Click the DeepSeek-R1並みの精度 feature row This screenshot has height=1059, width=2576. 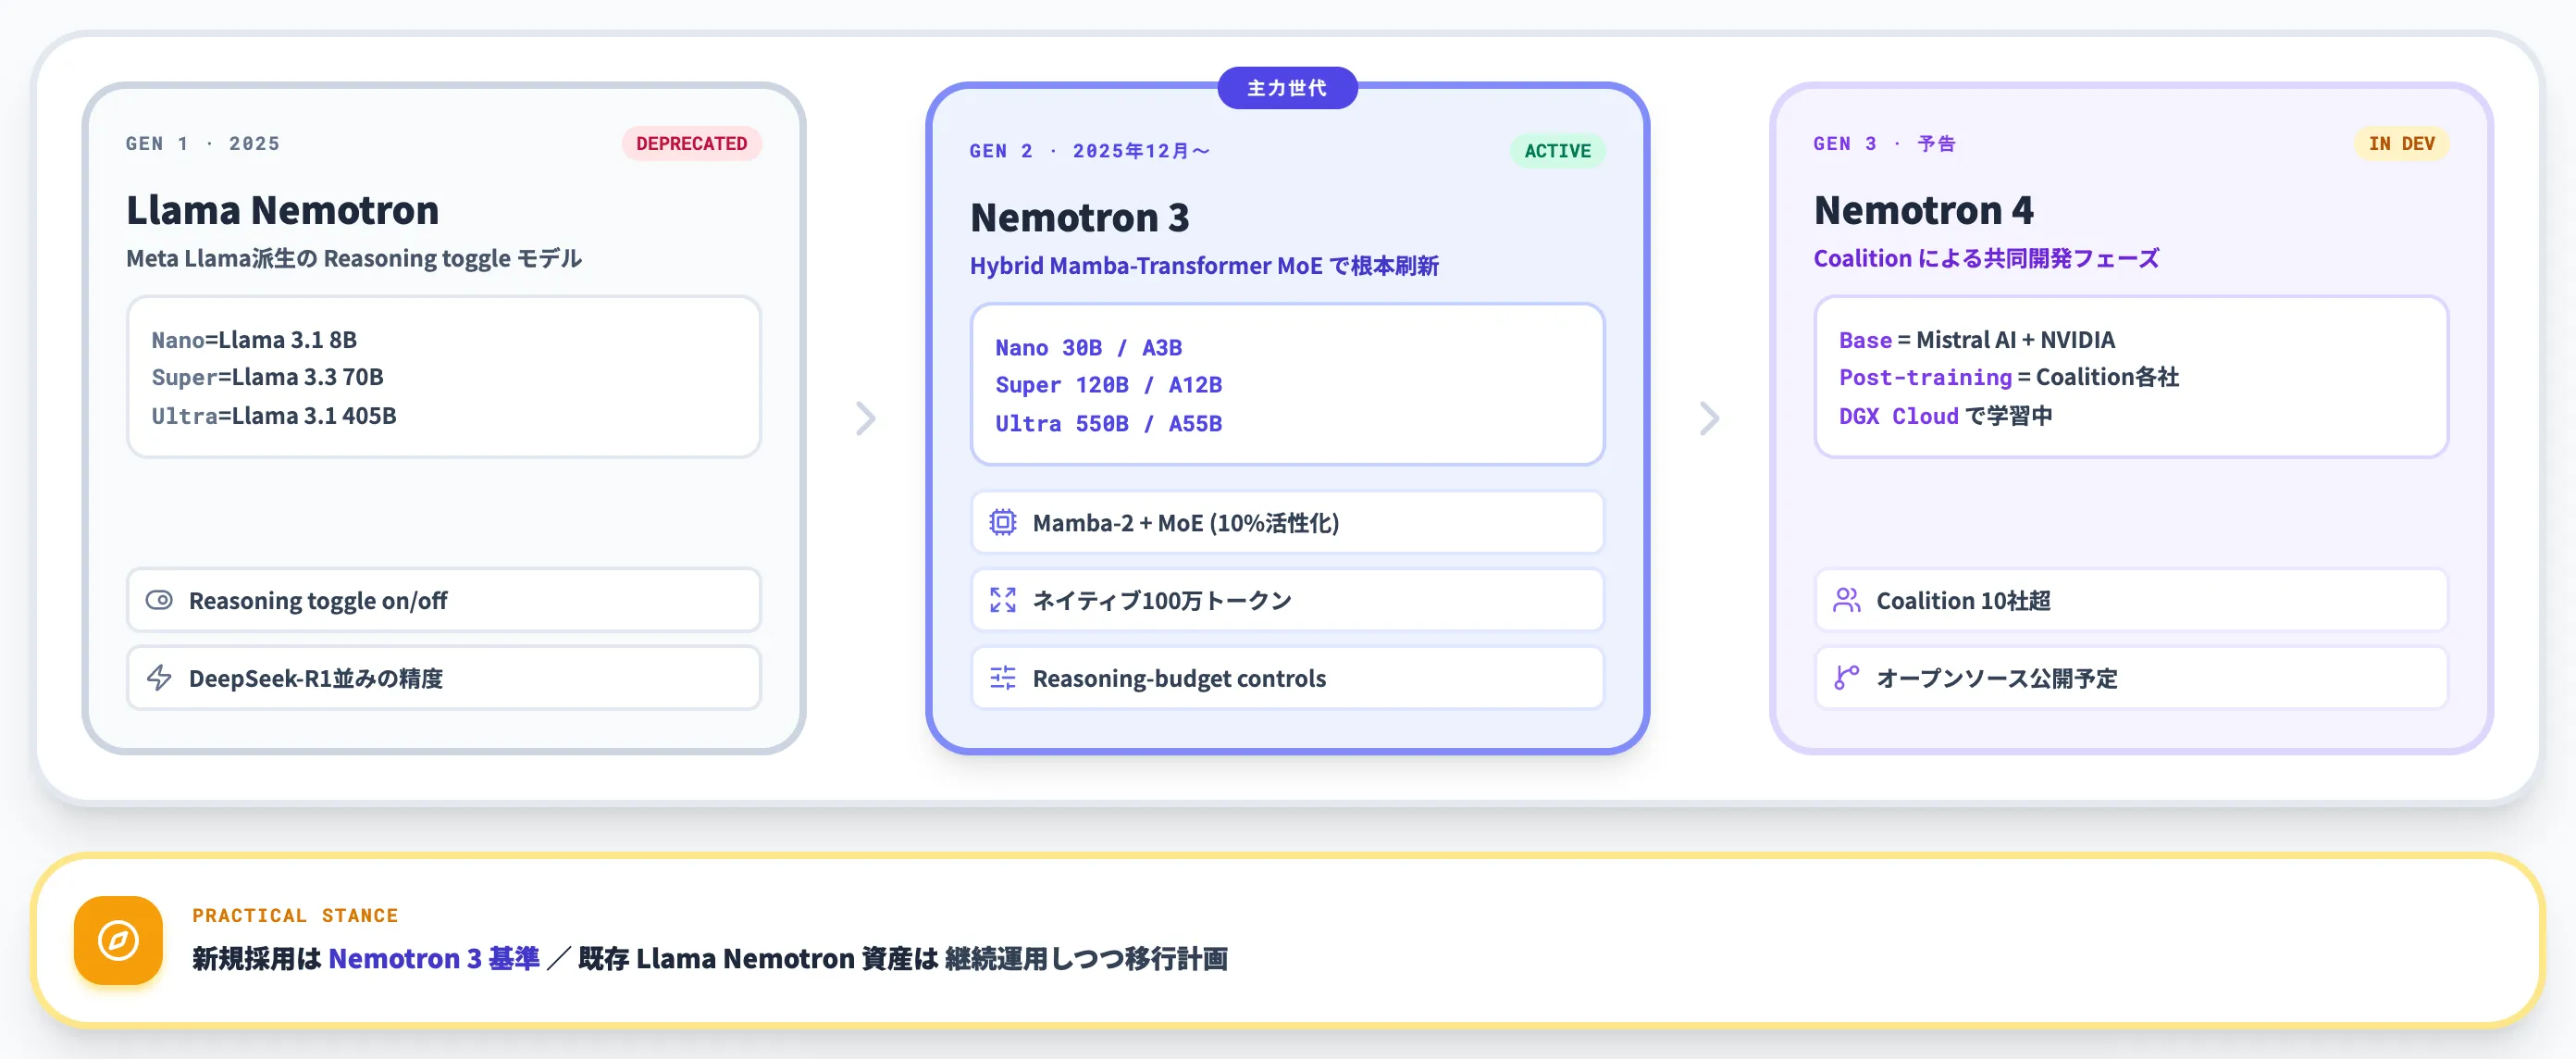[444, 678]
